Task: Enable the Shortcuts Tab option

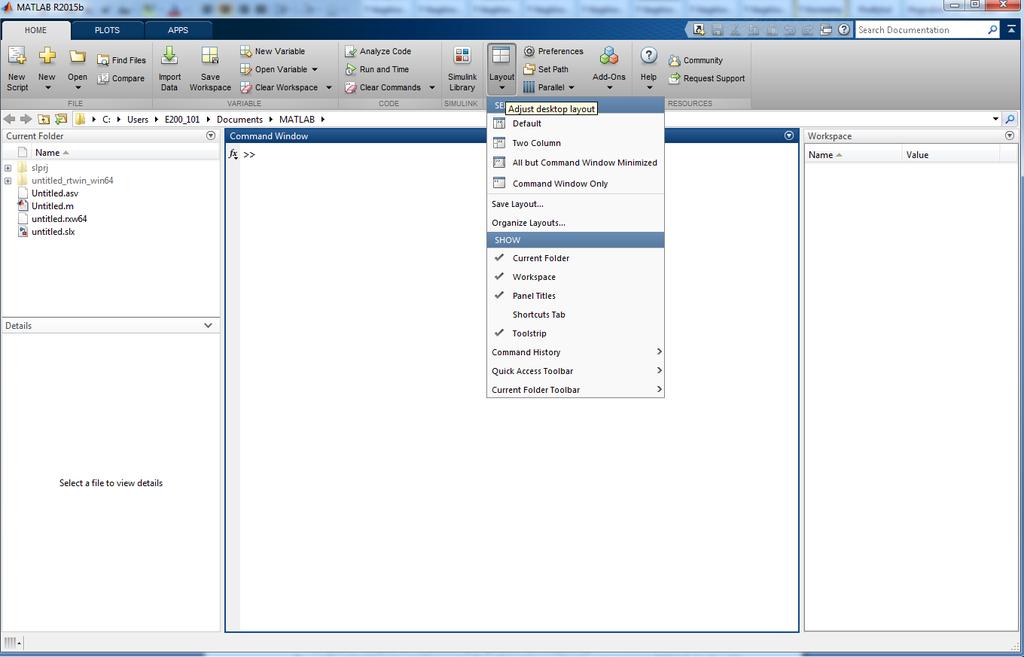Action: tap(575, 315)
